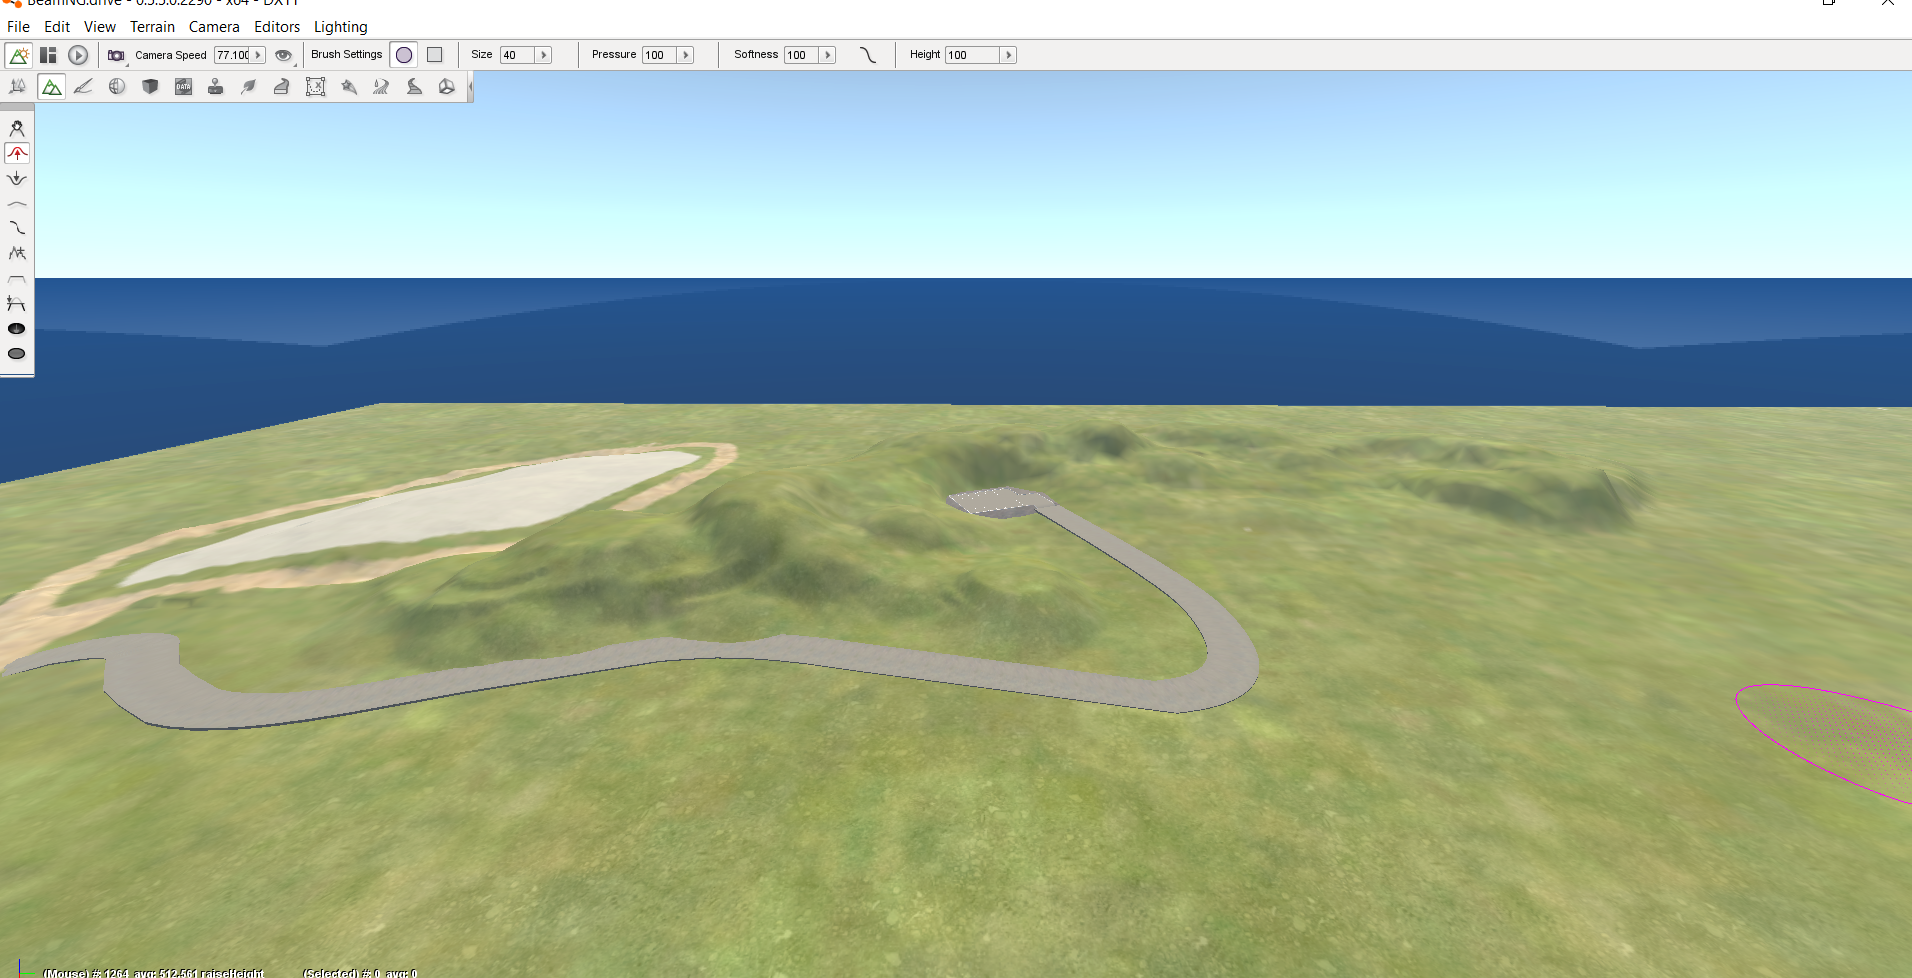Open the River Editor icon

coord(381,87)
